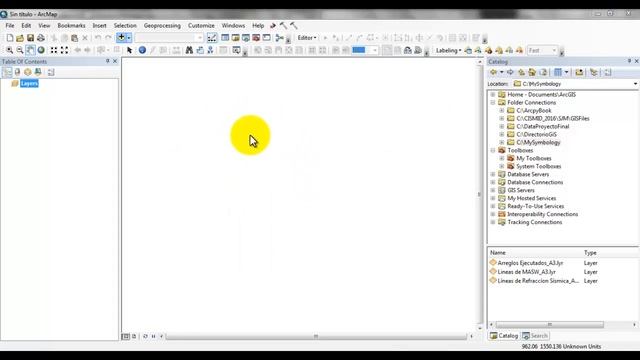Open the Customize menu
The image size is (640, 360).
click(x=201, y=25)
